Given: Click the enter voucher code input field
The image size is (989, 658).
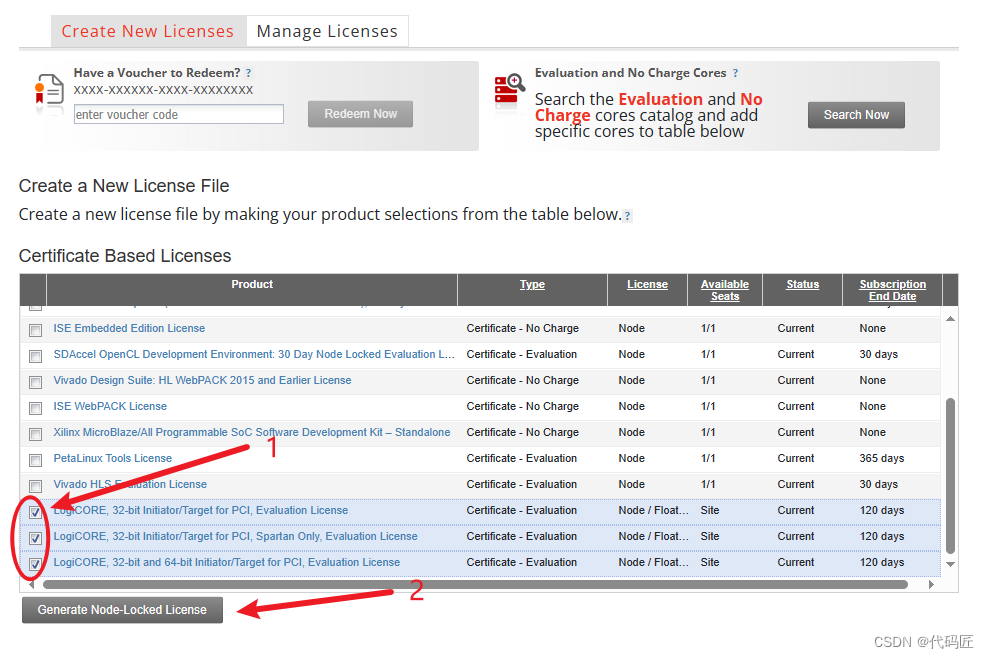Looking at the screenshot, I should [x=179, y=114].
